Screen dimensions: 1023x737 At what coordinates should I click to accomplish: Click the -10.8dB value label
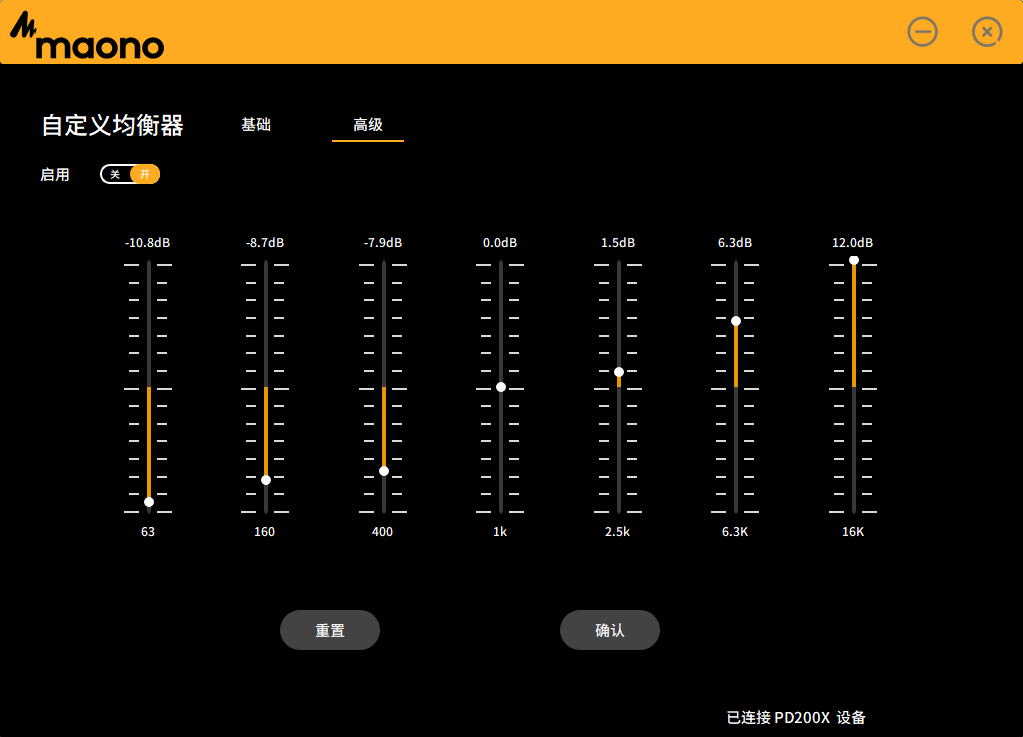tap(147, 243)
